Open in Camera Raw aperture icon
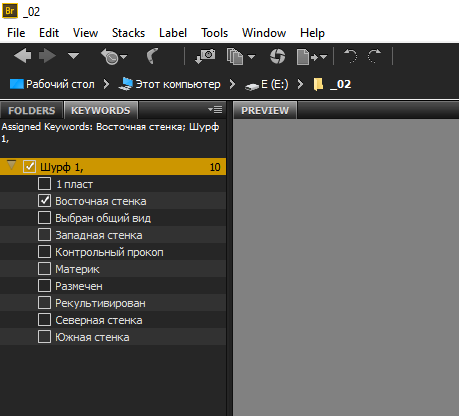 (277, 56)
